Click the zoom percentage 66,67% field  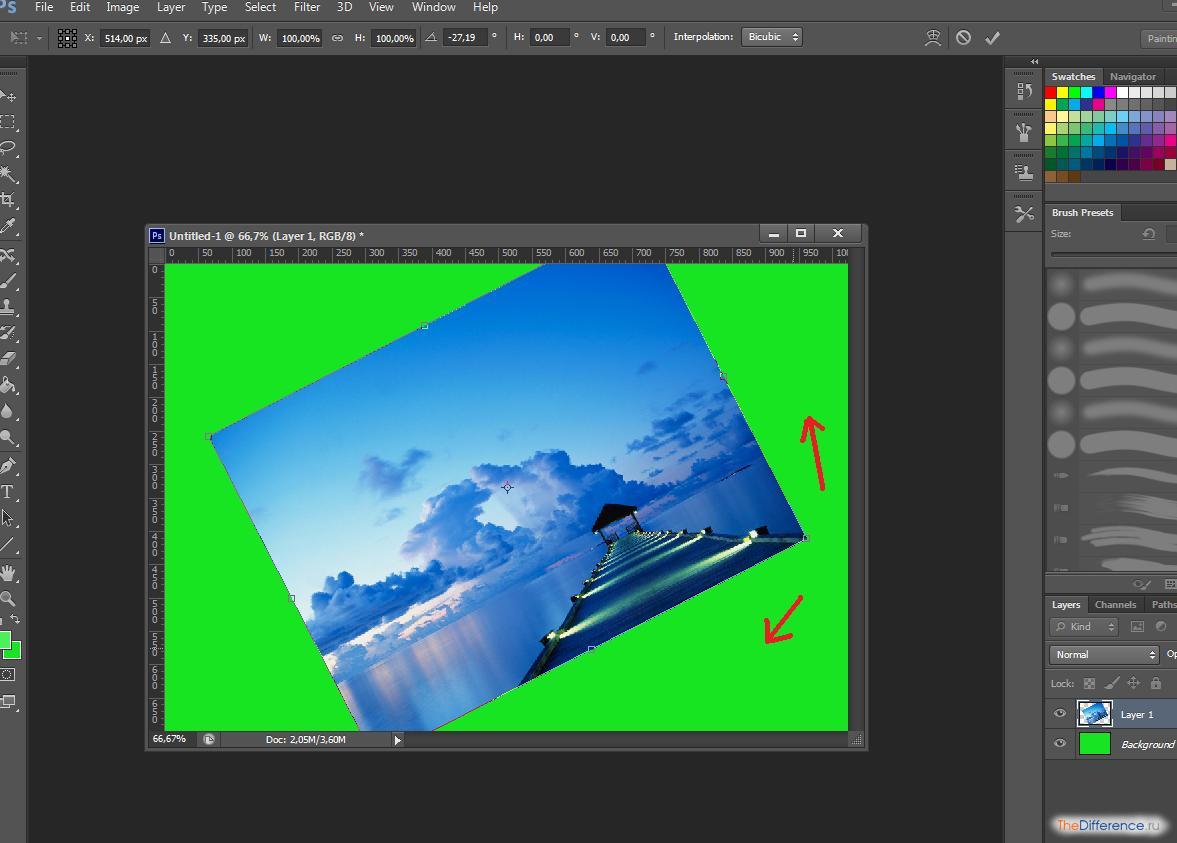(x=170, y=739)
